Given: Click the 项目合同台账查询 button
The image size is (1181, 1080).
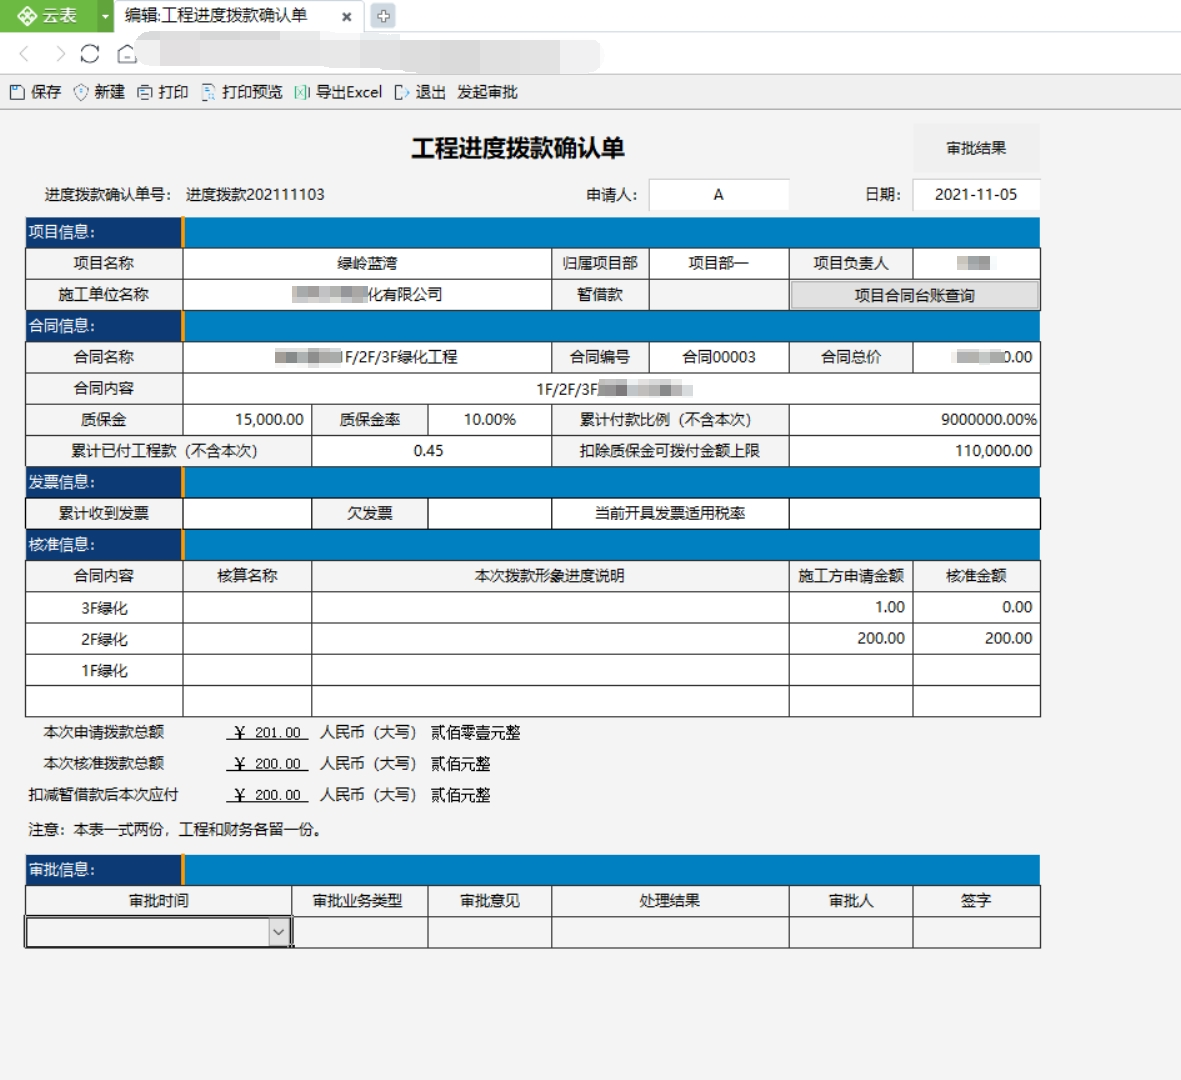Looking at the screenshot, I should 914,295.
